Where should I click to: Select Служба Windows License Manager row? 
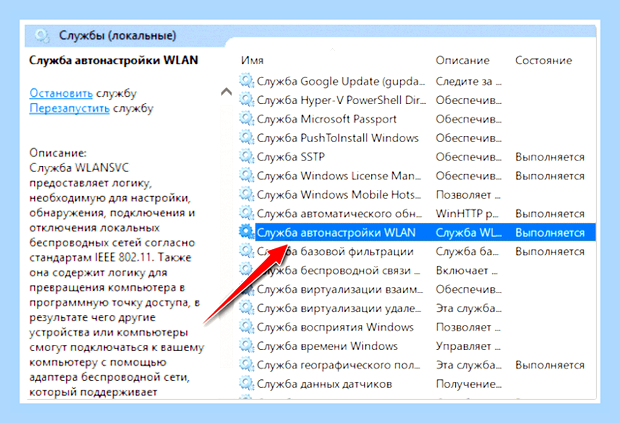pos(417,176)
